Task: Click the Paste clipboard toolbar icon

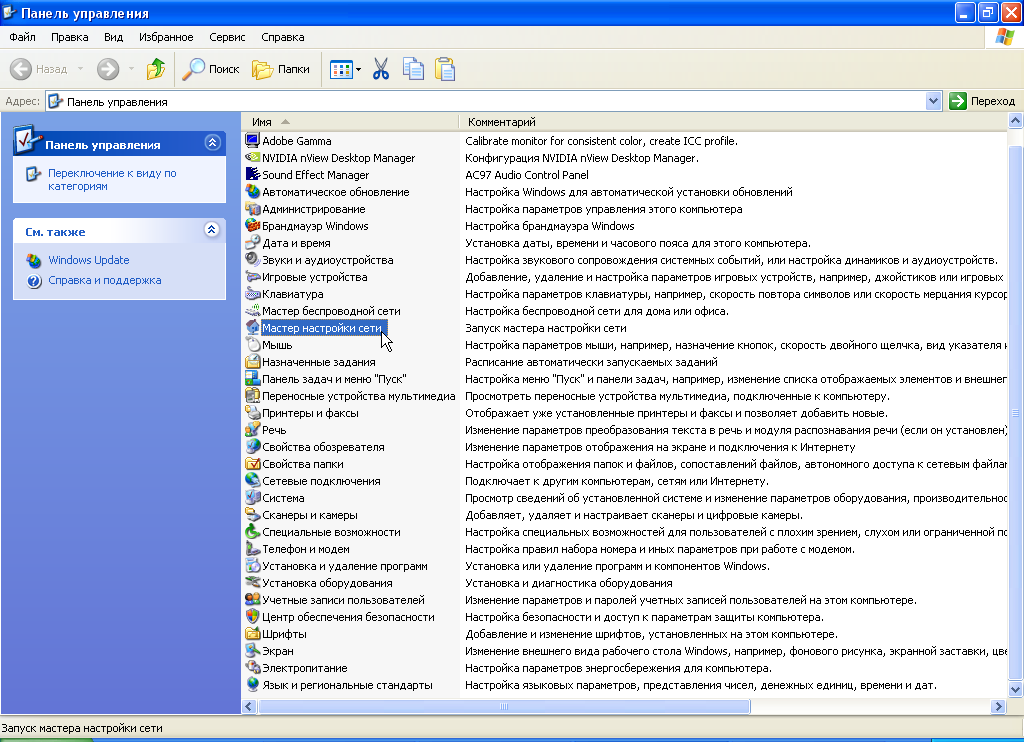Action: click(x=444, y=69)
